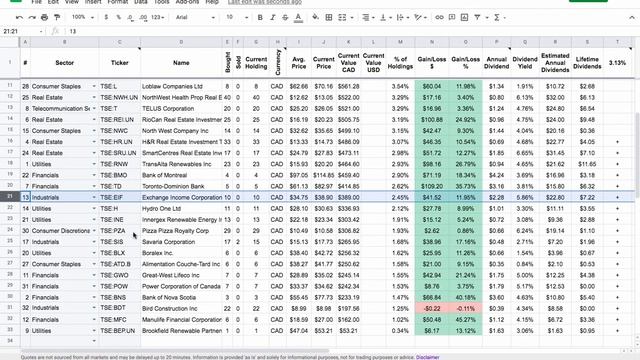Click the Disclaimer link
This screenshot has height=360, width=640.
[x=427, y=357]
